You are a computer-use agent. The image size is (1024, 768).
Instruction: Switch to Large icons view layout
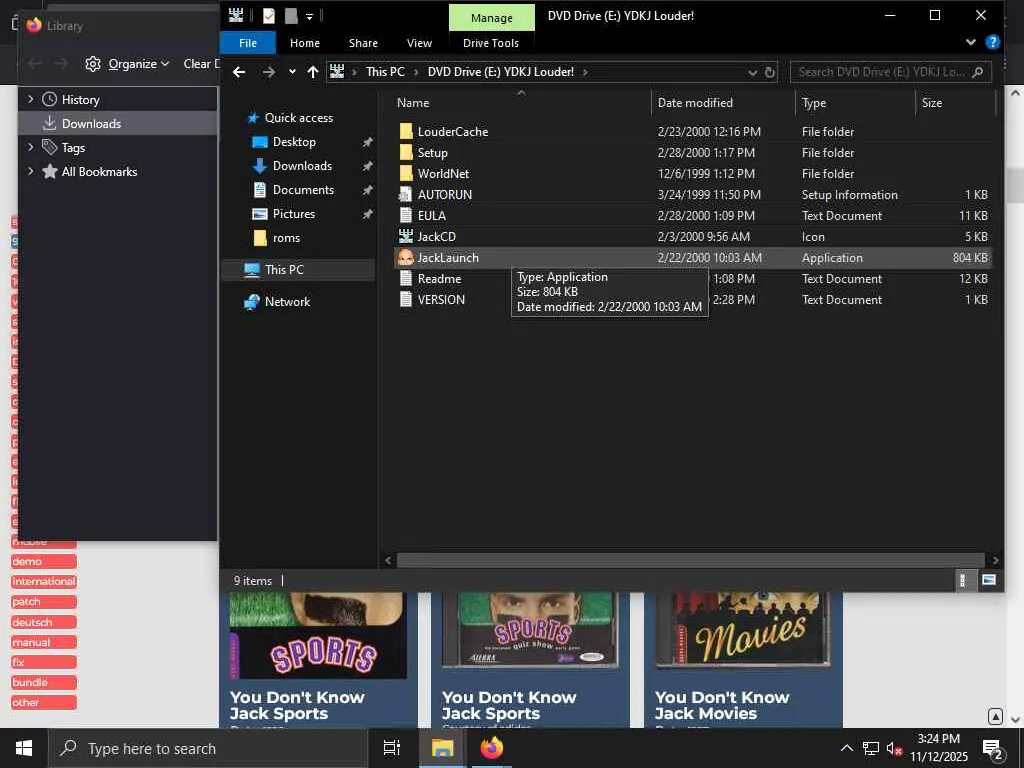pyautogui.click(x=989, y=580)
